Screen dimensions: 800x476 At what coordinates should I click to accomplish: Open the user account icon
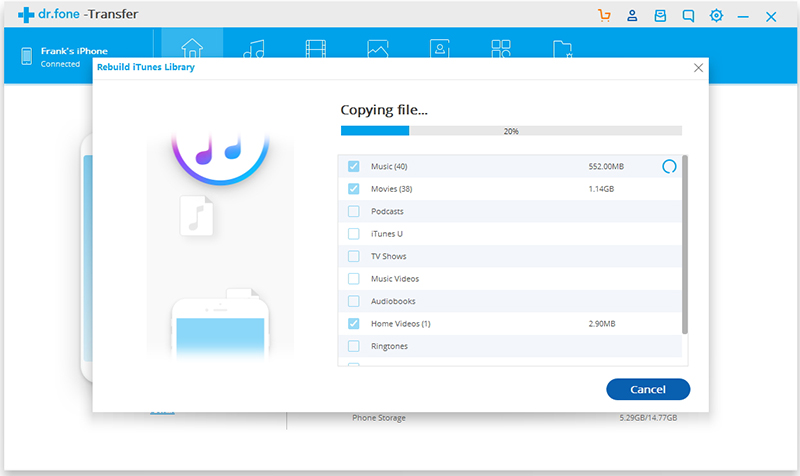(x=632, y=16)
